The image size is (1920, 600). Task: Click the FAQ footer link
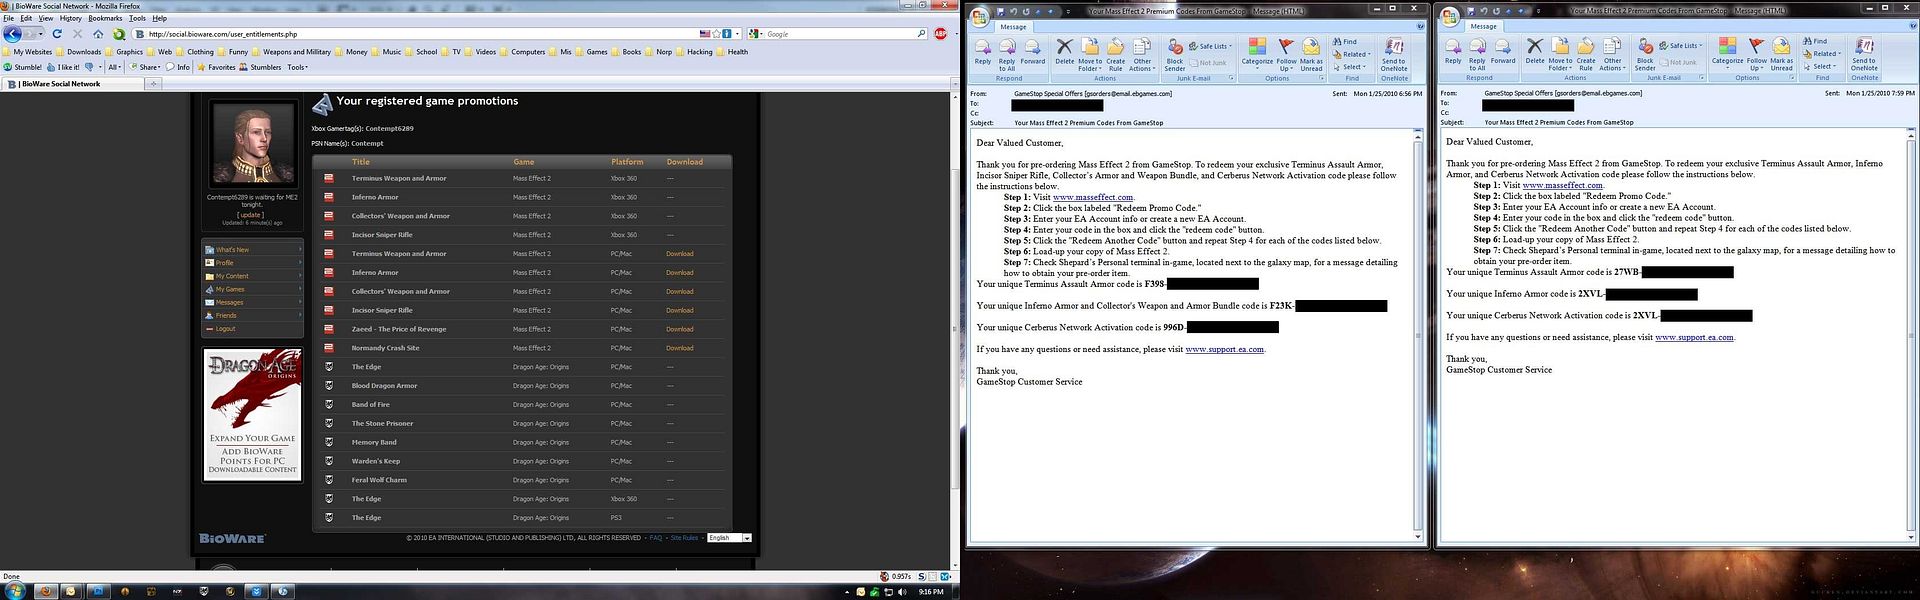tap(656, 538)
